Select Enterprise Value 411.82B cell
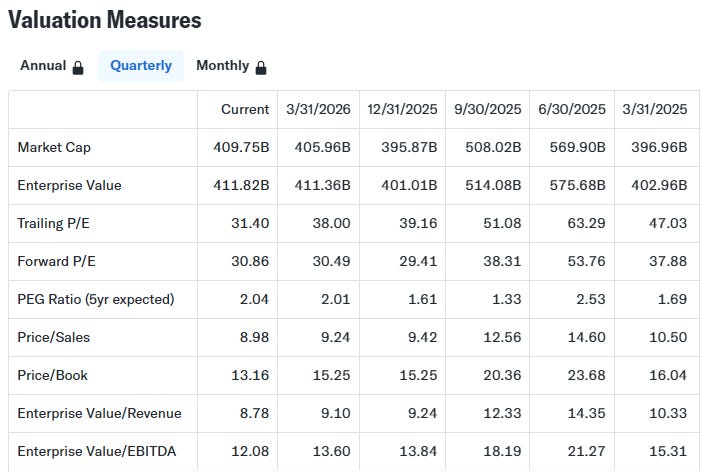This screenshot has height=472, width=701. [241, 185]
